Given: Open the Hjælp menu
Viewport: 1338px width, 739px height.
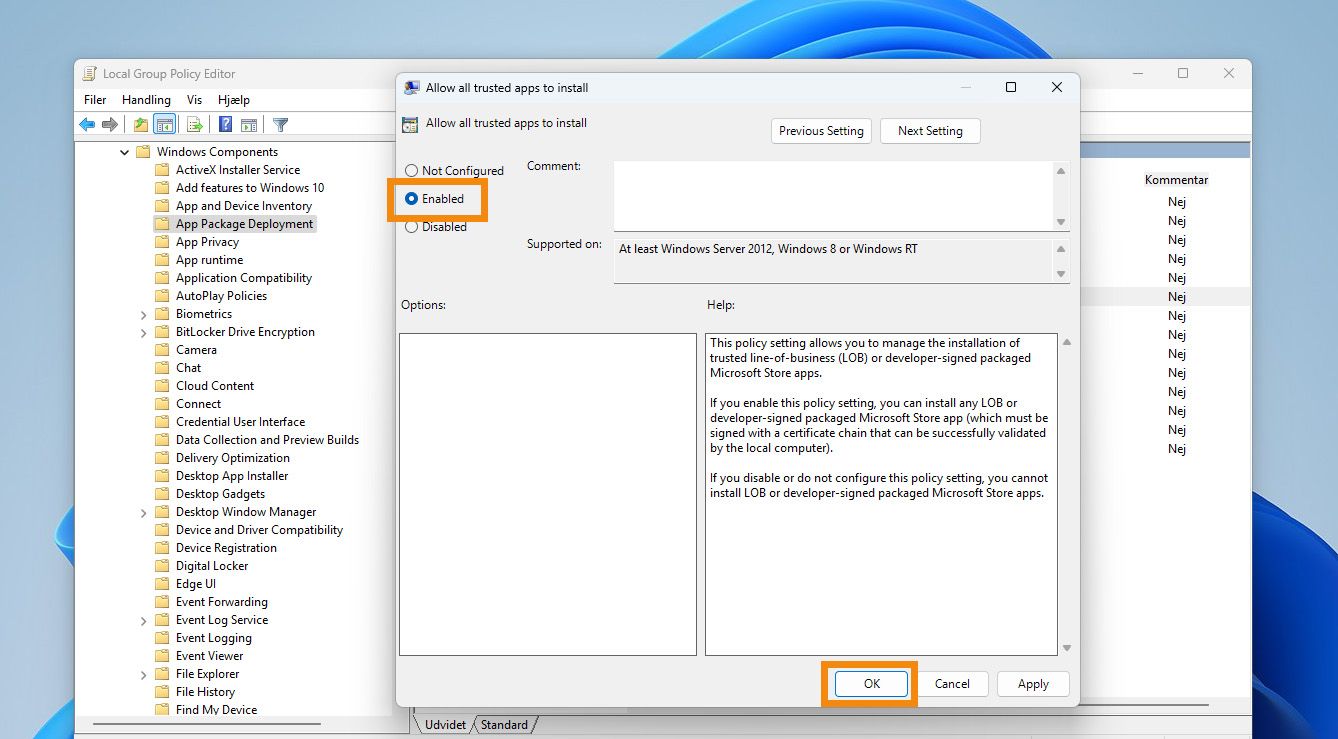Looking at the screenshot, I should click(x=233, y=100).
